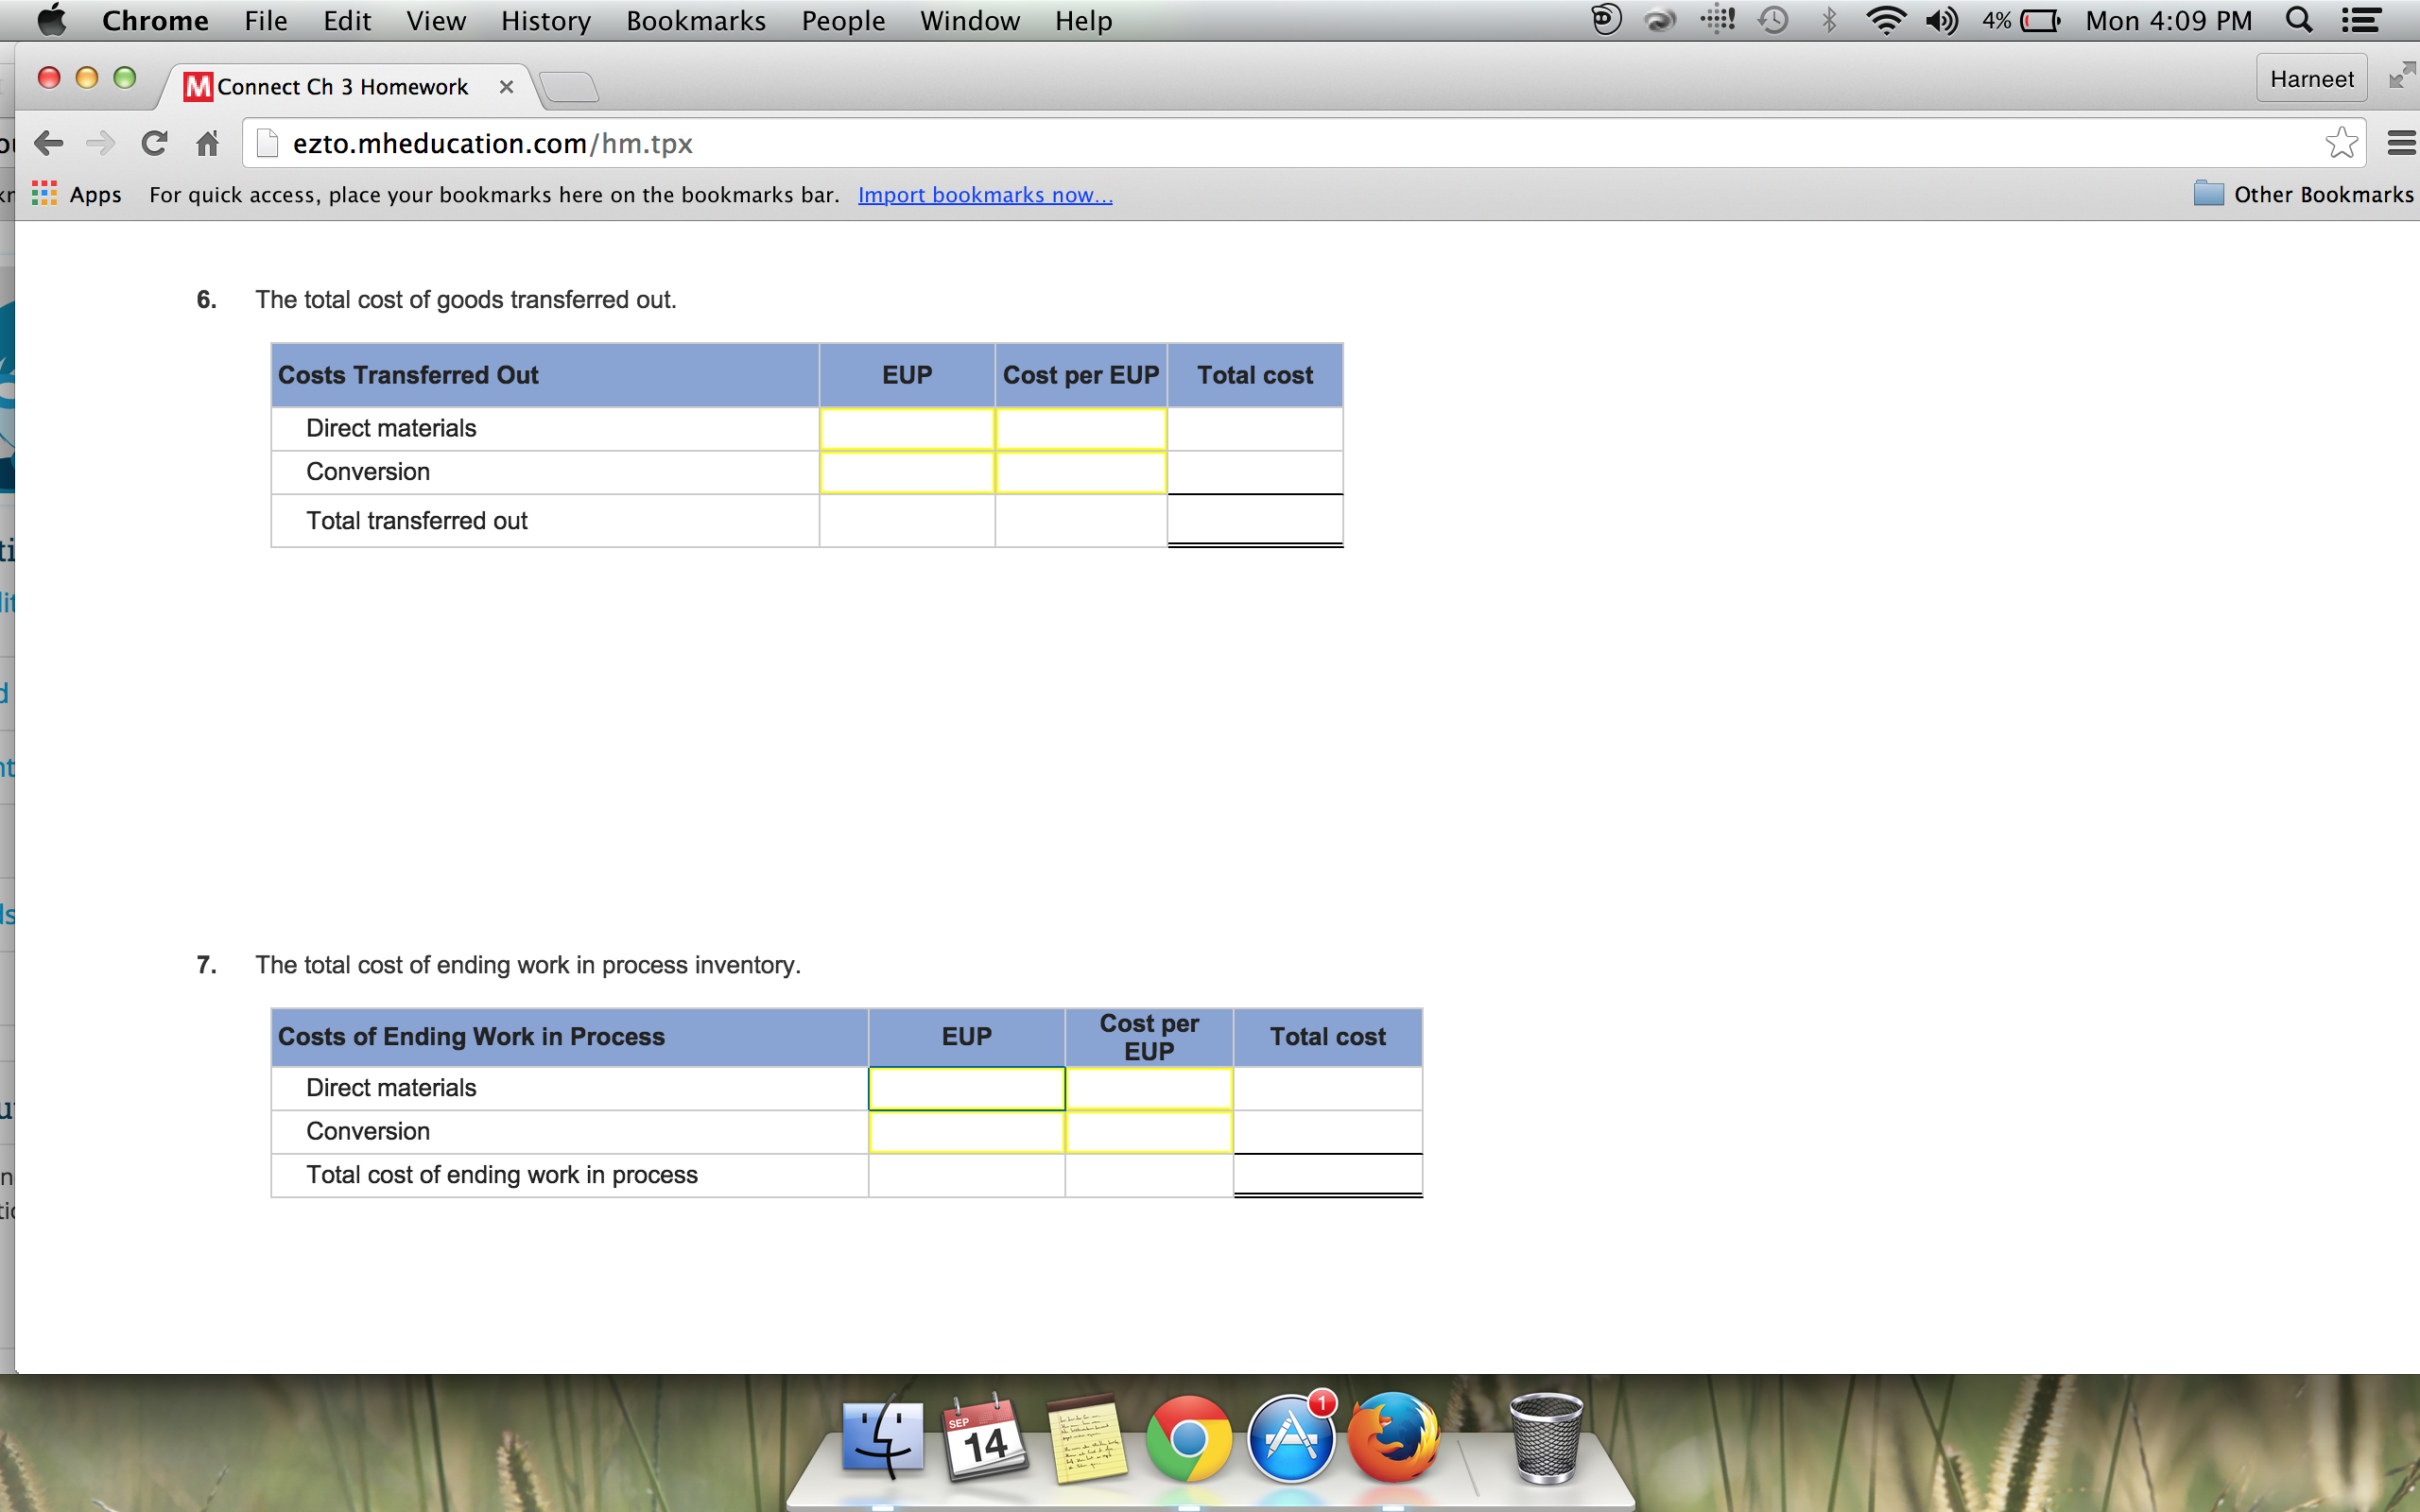This screenshot has width=2420, height=1512.
Task: Click Direct materials EUP field in Transferred Out
Action: pyautogui.click(x=906, y=429)
